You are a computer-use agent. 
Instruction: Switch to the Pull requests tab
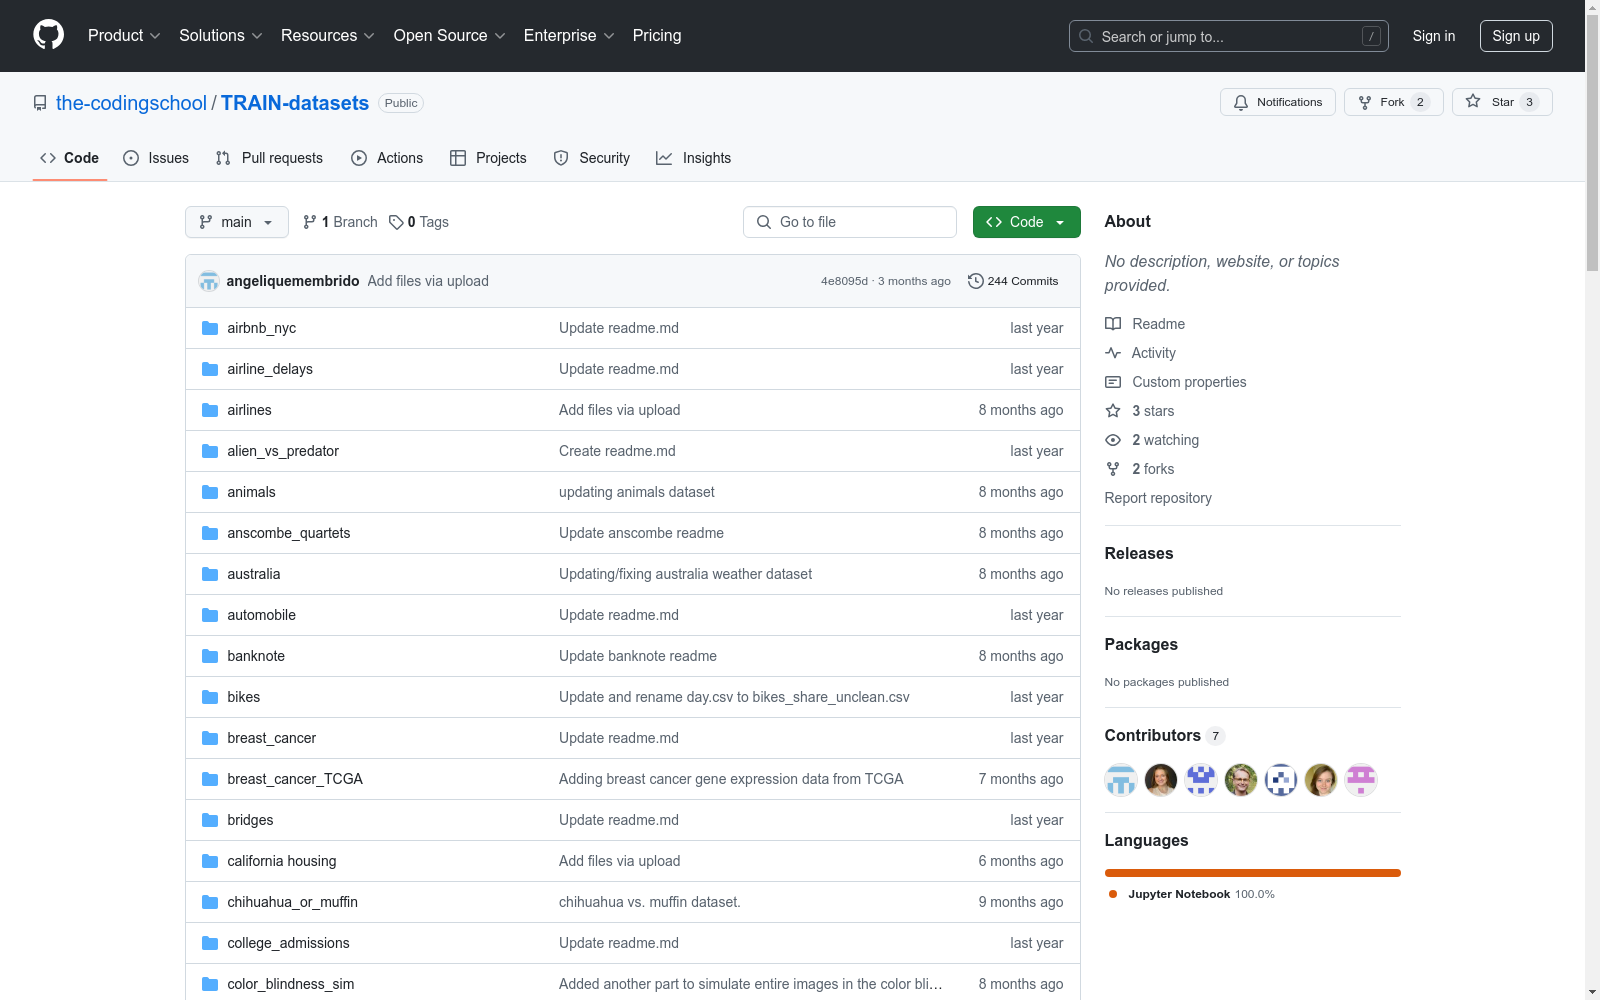point(269,158)
